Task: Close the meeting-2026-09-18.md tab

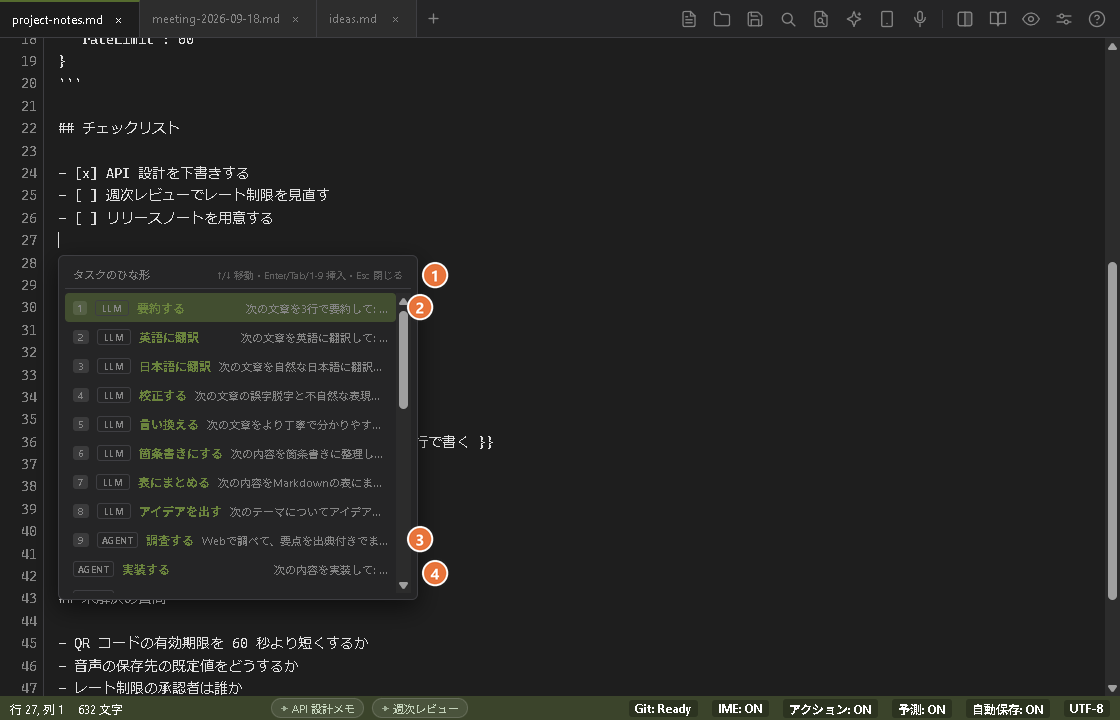Action: [x=295, y=20]
